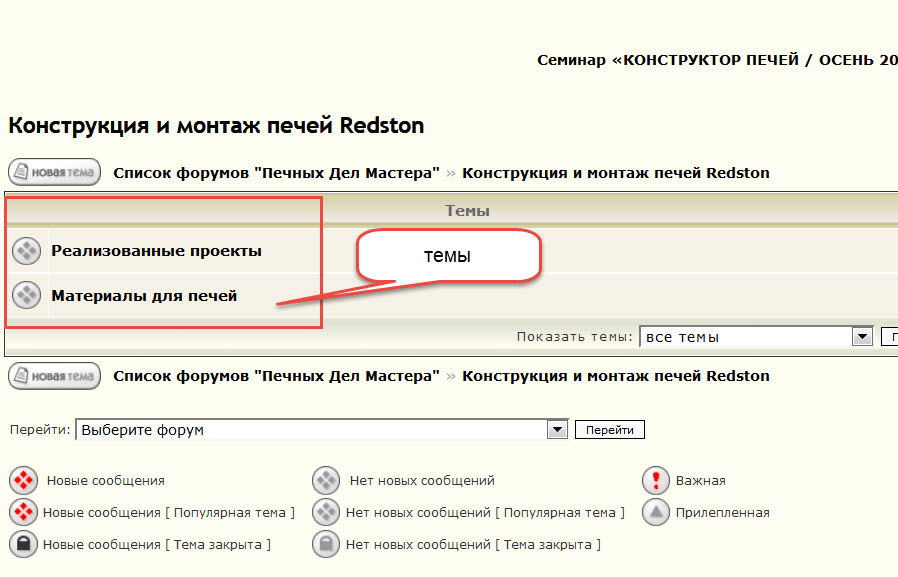This screenshot has width=898, height=577.
Task: Click the grey Нет новых сообщений icon
Action: click(x=326, y=481)
